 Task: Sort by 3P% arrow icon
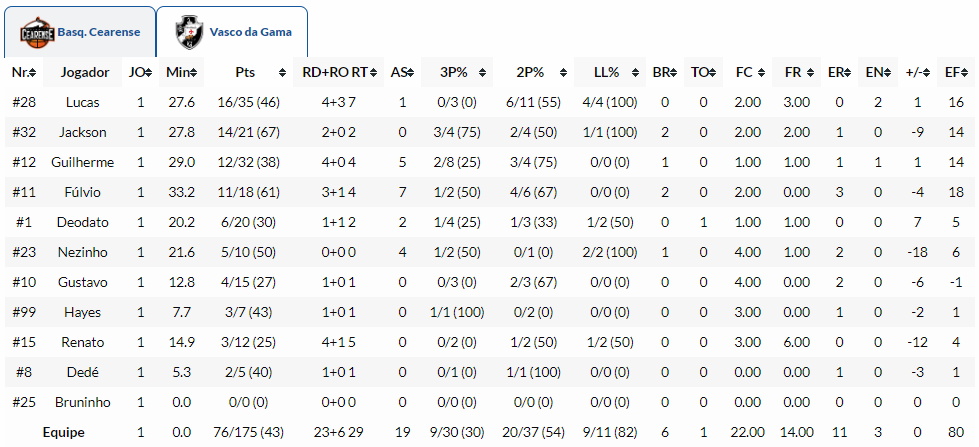[x=486, y=73]
